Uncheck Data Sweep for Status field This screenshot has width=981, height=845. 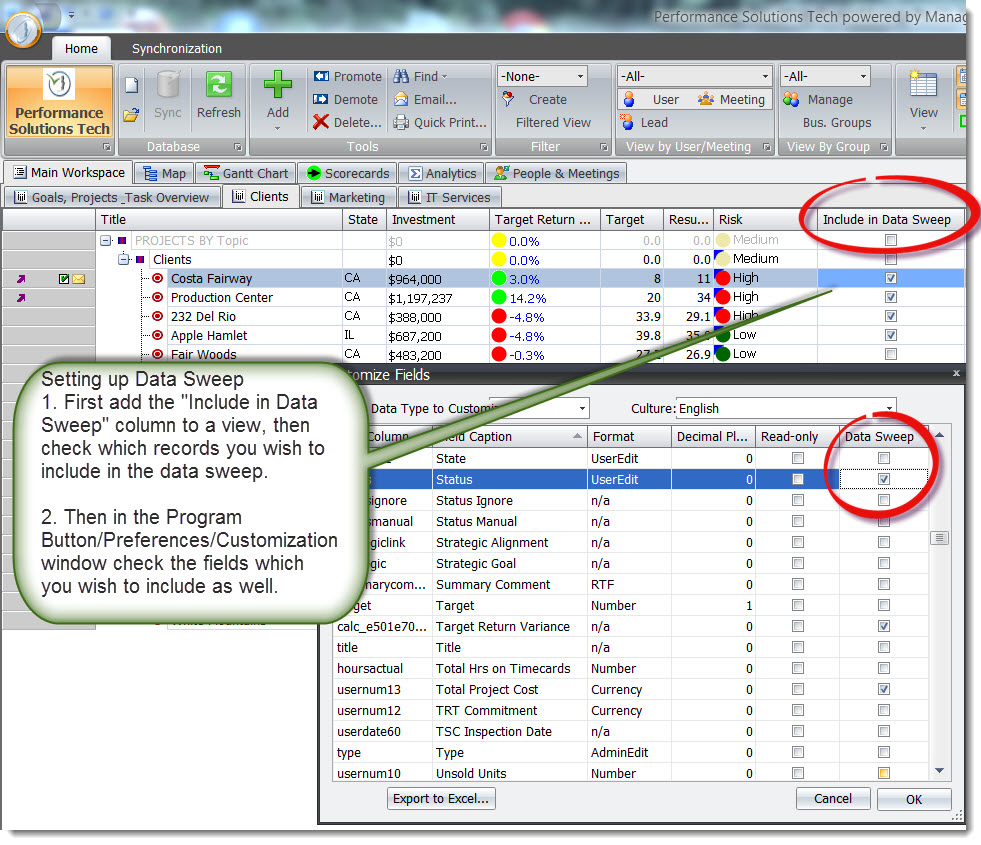point(883,479)
